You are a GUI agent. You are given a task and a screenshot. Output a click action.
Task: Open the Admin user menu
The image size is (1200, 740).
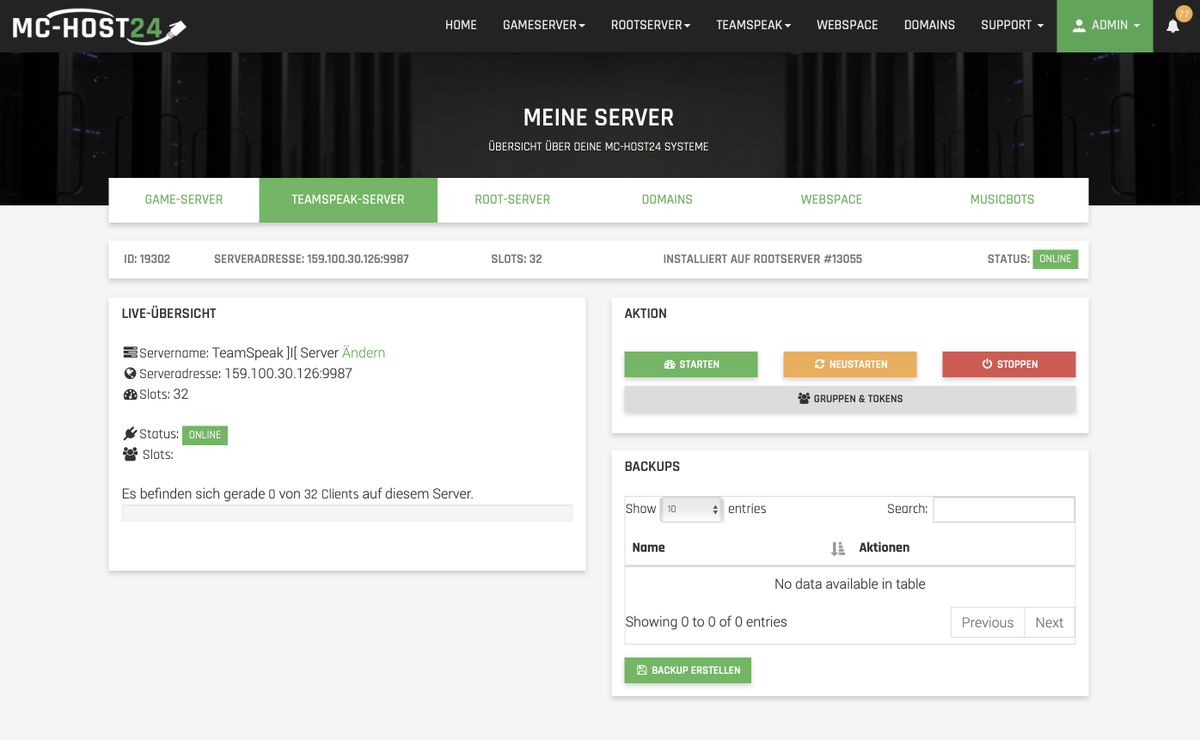coord(1105,26)
